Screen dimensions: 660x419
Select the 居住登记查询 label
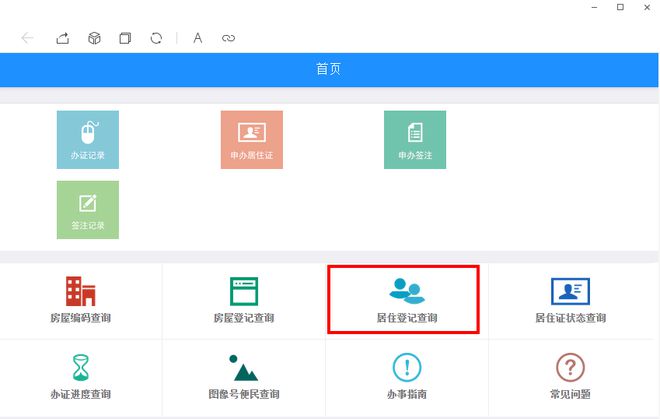click(x=407, y=318)
